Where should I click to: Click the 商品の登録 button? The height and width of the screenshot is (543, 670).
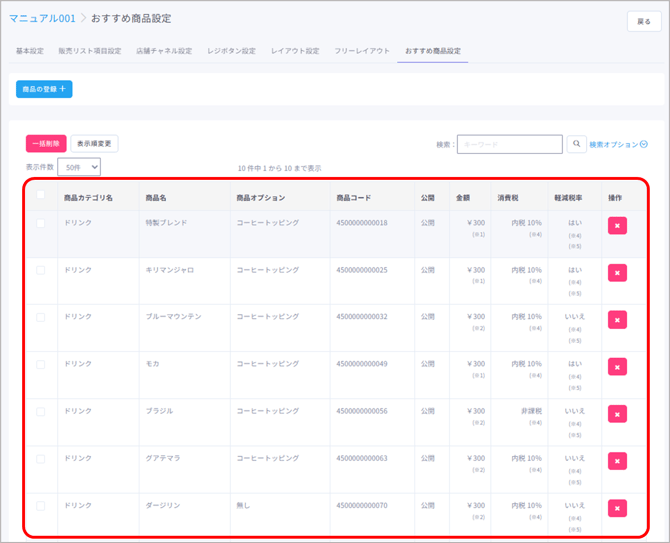click(x=44, y=89)
